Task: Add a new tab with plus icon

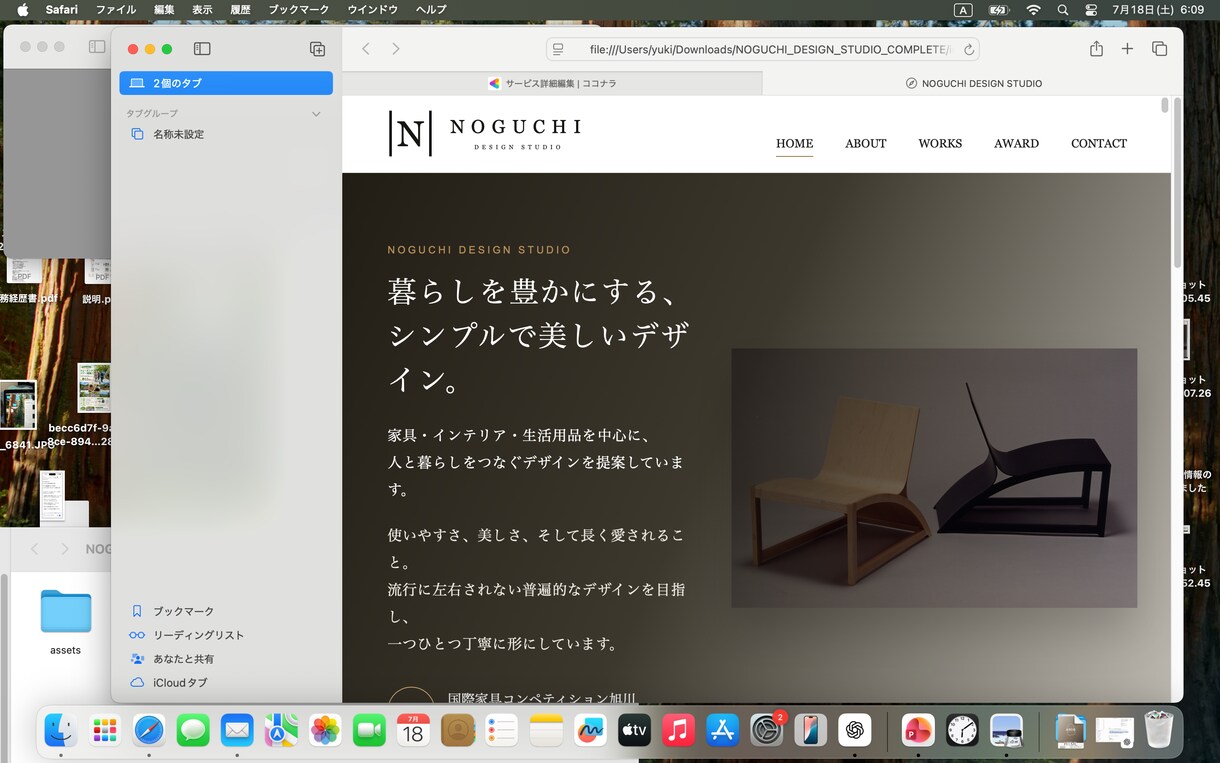Action: pos(1127,49)
